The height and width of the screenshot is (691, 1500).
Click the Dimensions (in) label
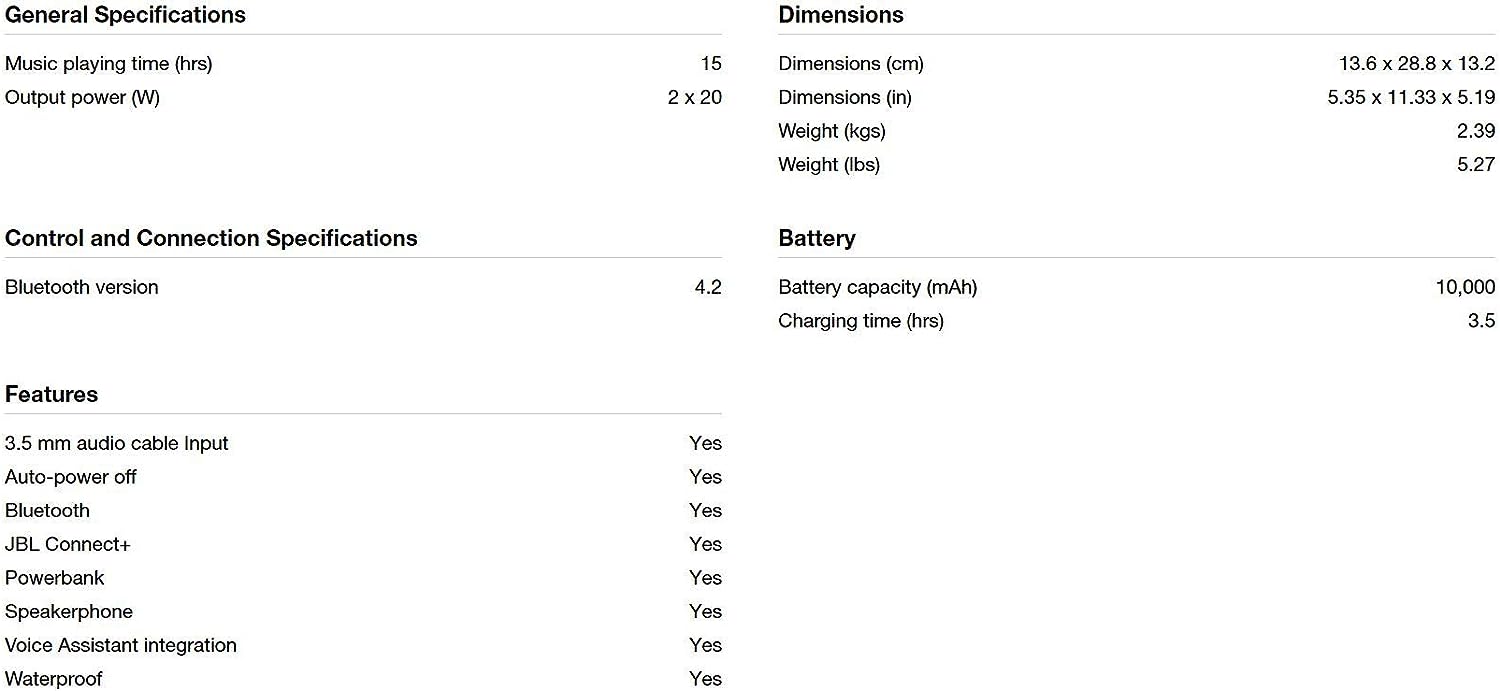[845, 98]
